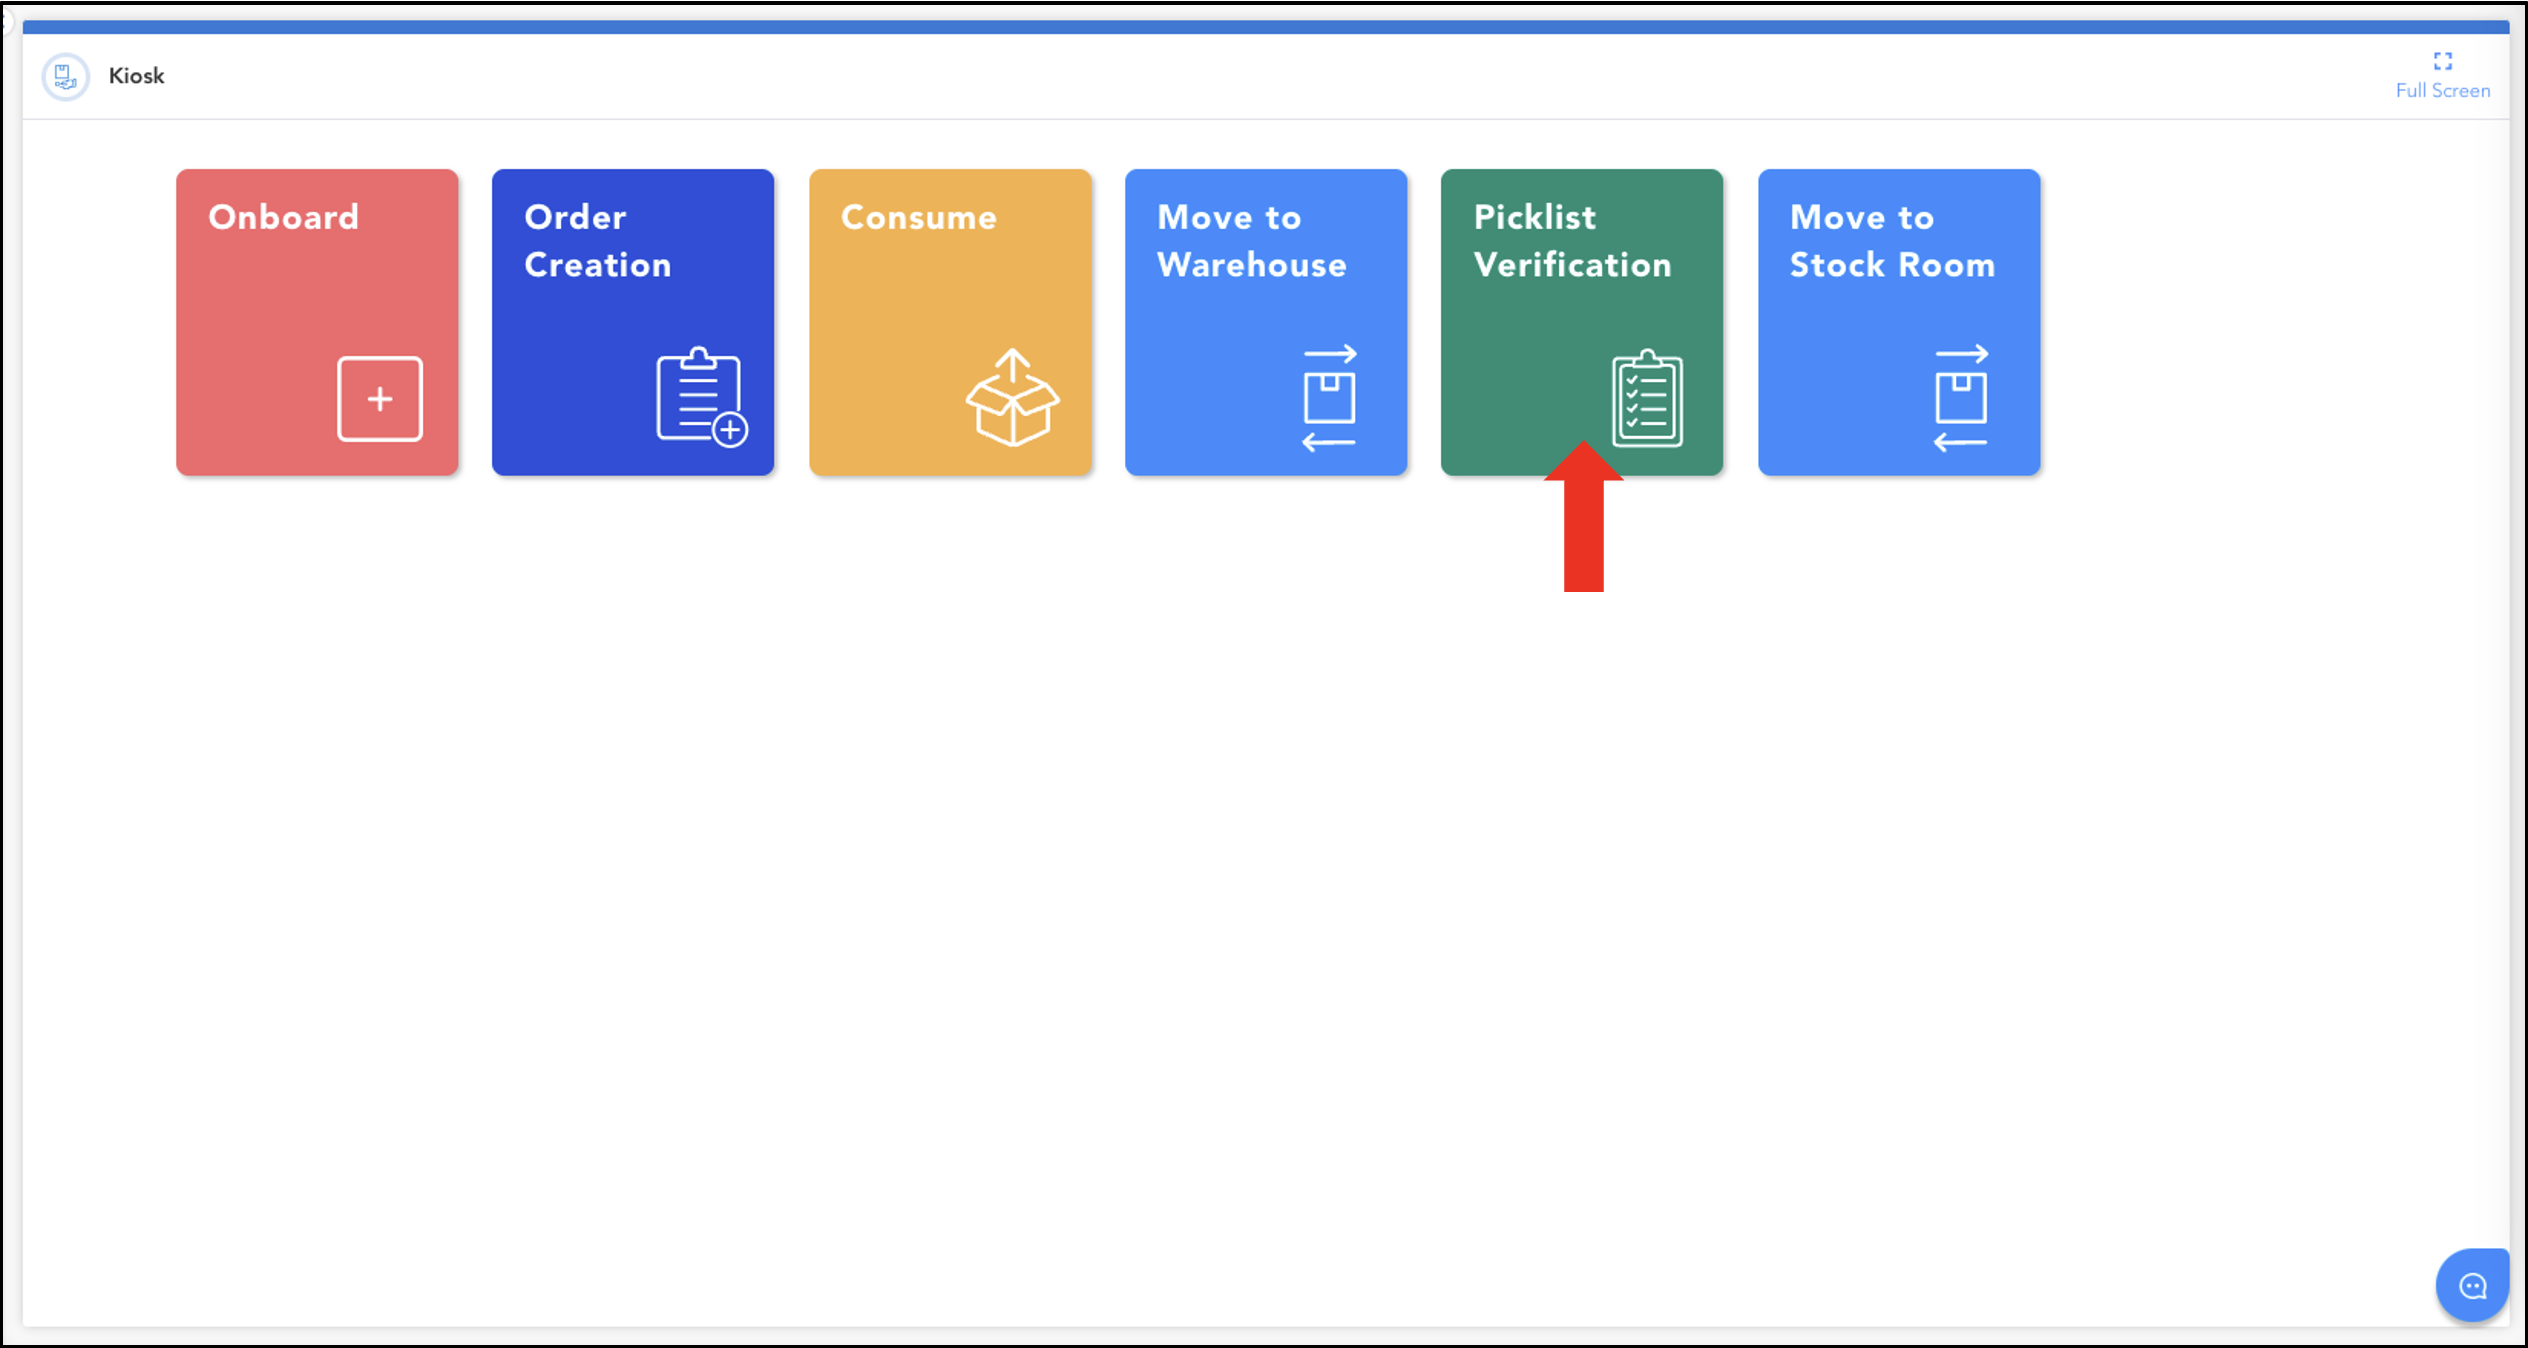Image resolution: width=2528 pixels, height=1348 pixels.
Task: Click the Full Screen text link
Action: click(2442, 91)
